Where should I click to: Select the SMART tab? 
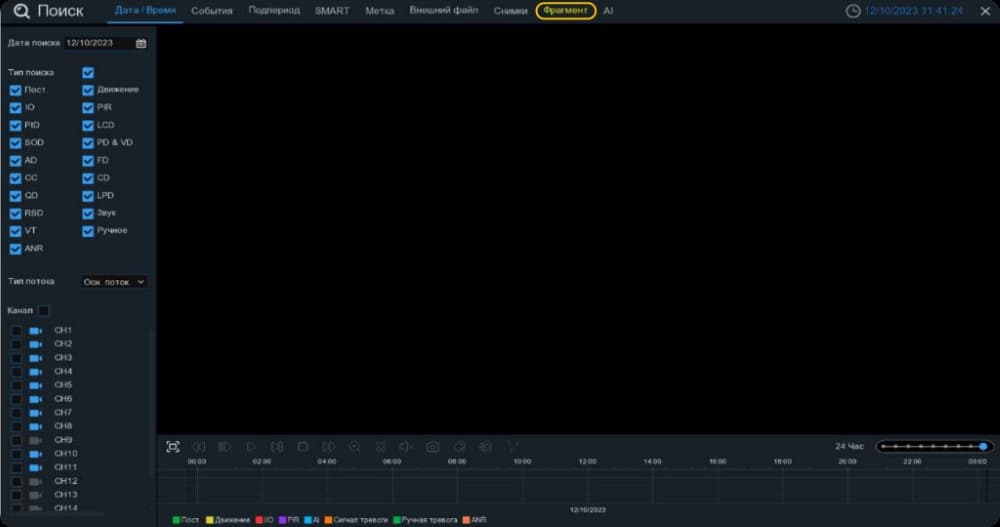pyautogui.click(x=332, y=11)
